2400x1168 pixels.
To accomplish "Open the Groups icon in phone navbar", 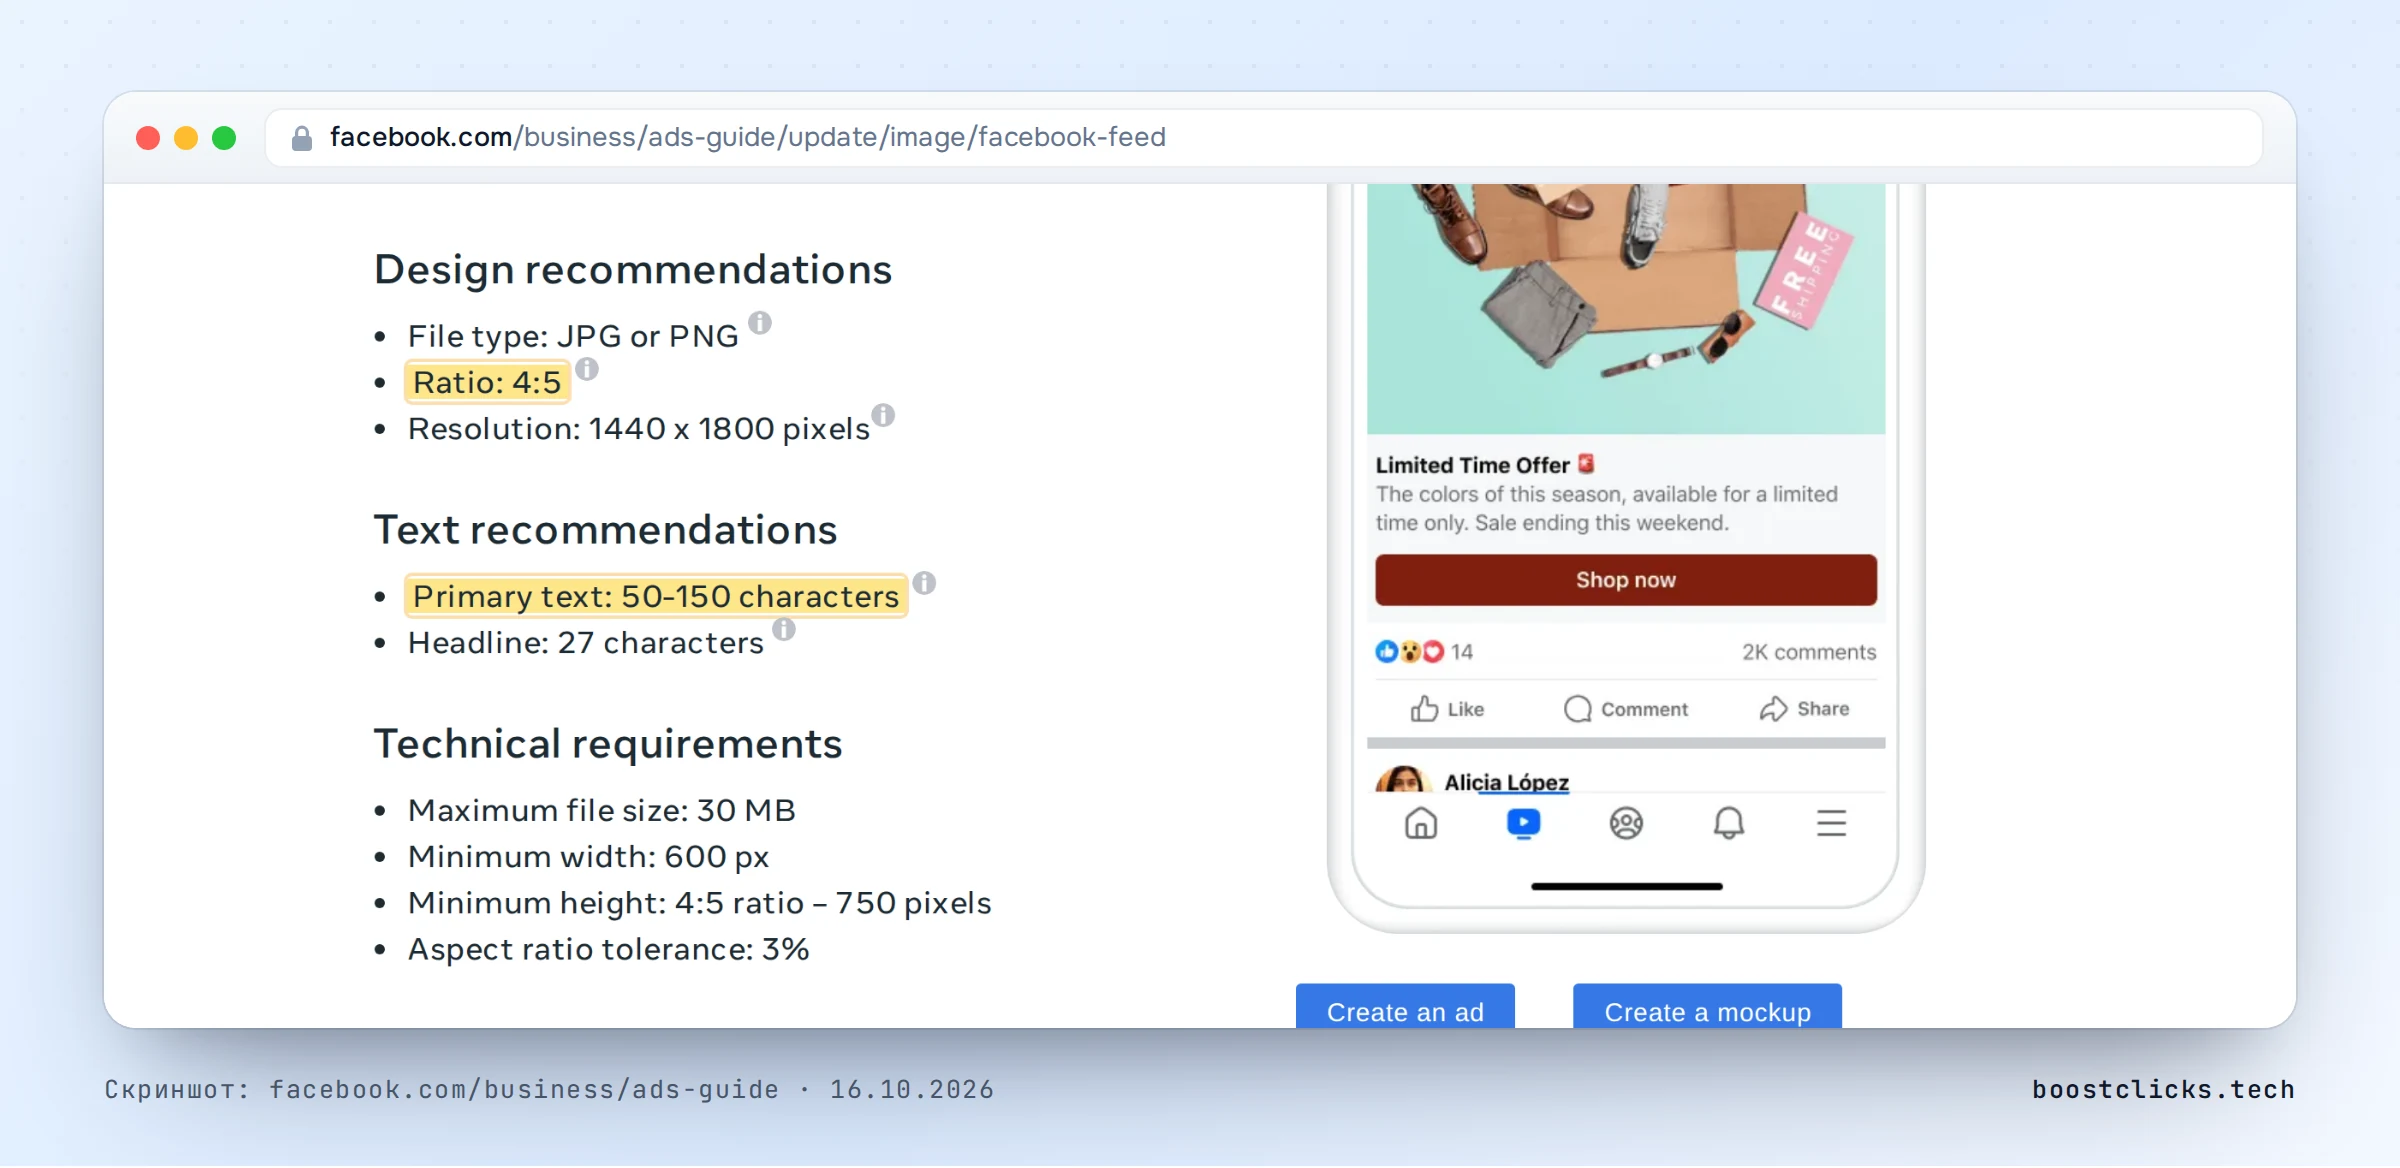I will pyautogui.click(x=1626, y=823).
